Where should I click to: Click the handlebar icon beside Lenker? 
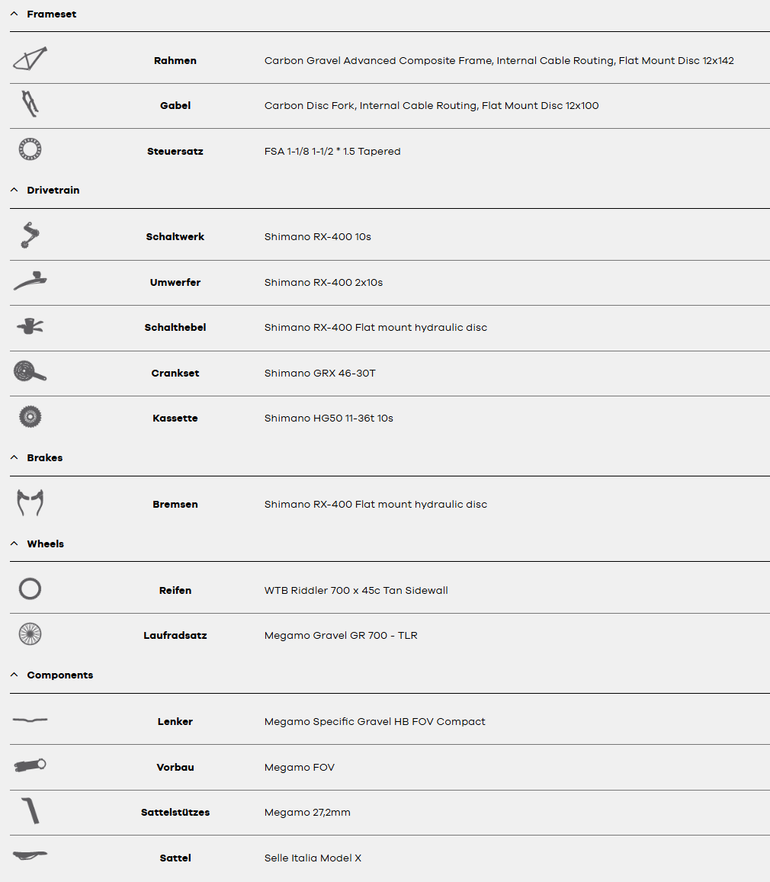[30, 720]
